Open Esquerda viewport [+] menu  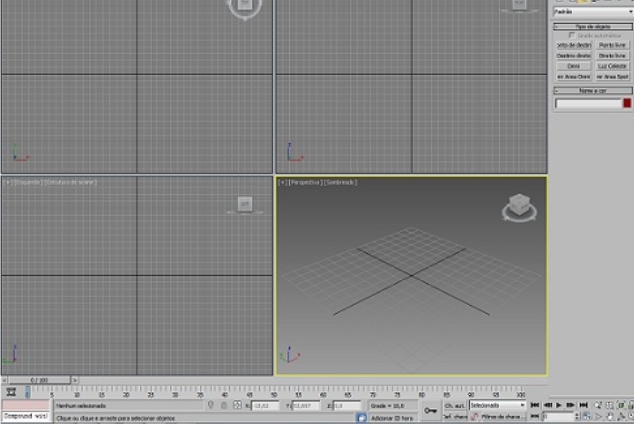click(x=8, y=182)
